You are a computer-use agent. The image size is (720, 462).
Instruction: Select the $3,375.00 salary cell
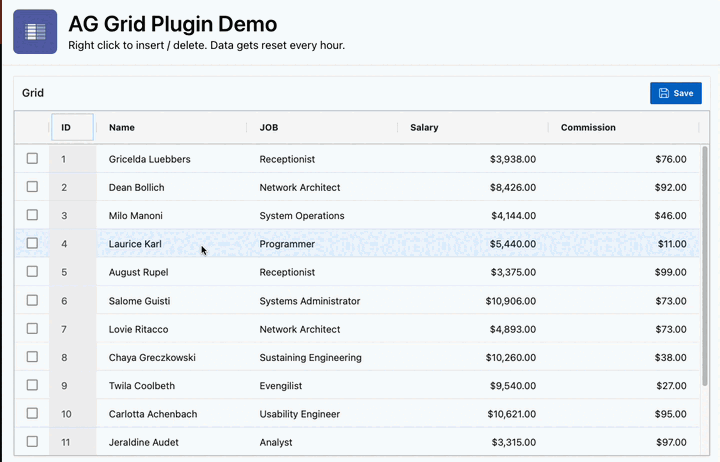(x=473, y=272)
